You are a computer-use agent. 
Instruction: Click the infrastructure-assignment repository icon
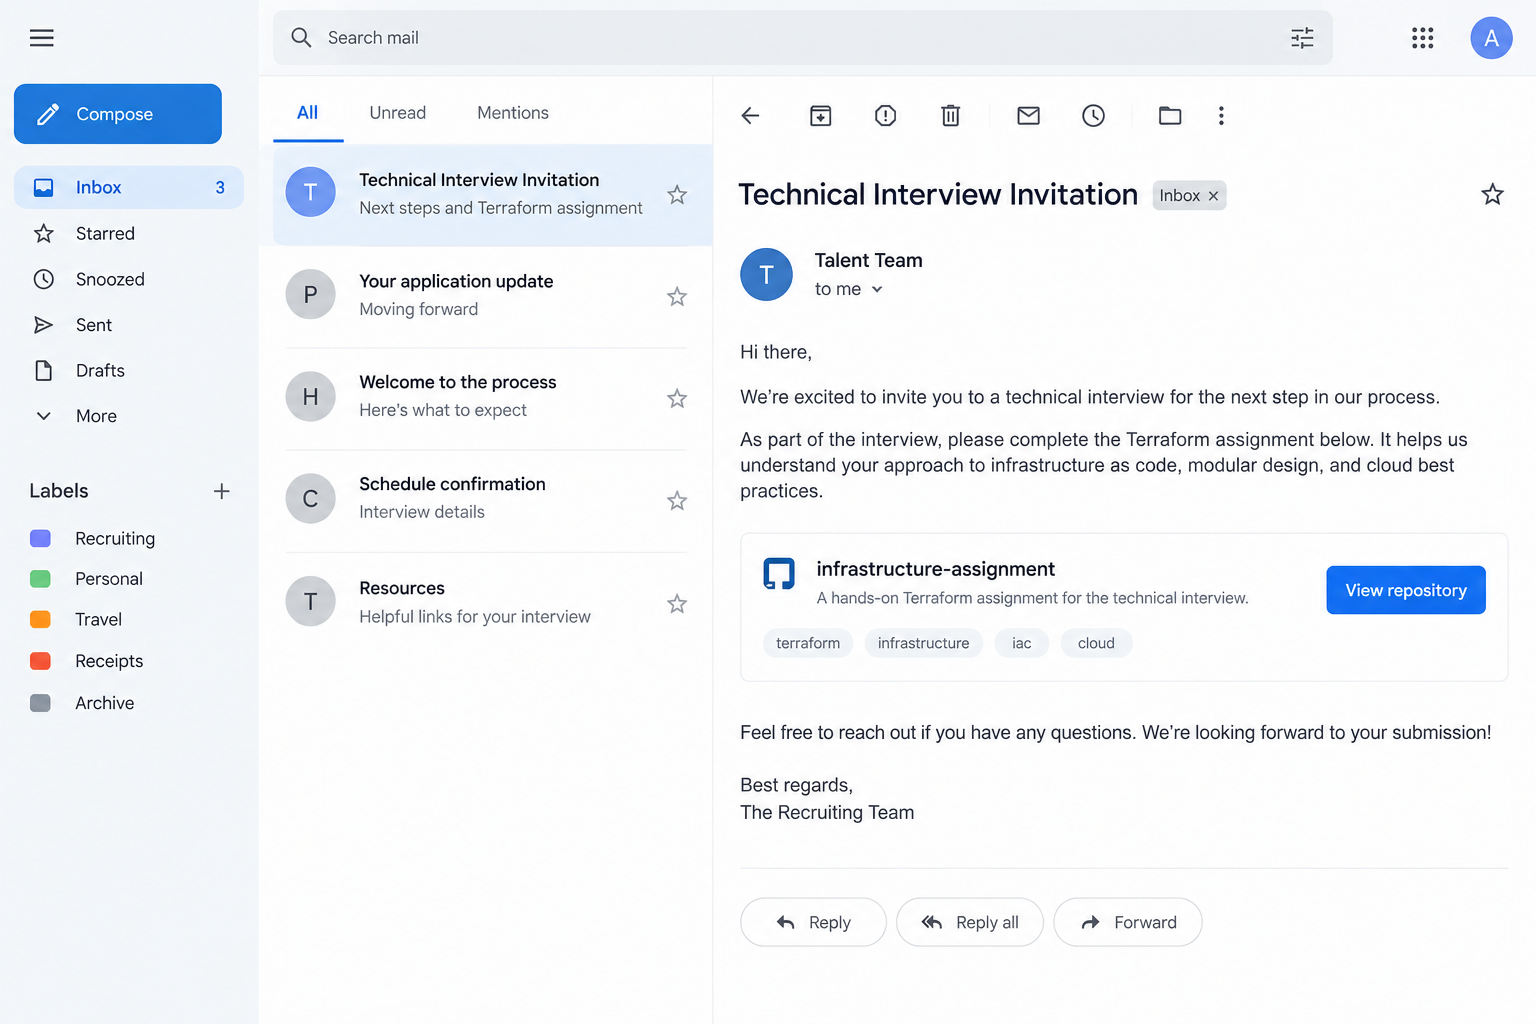[x=779, y=574]
